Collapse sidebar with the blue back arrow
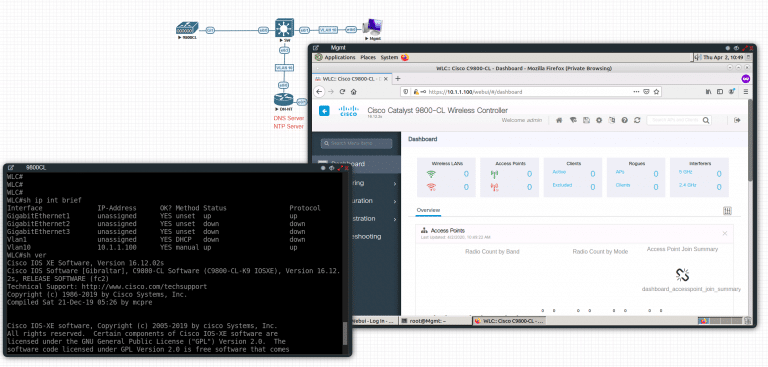The height and width of the screenshot is (367, 768). (324, 111)
